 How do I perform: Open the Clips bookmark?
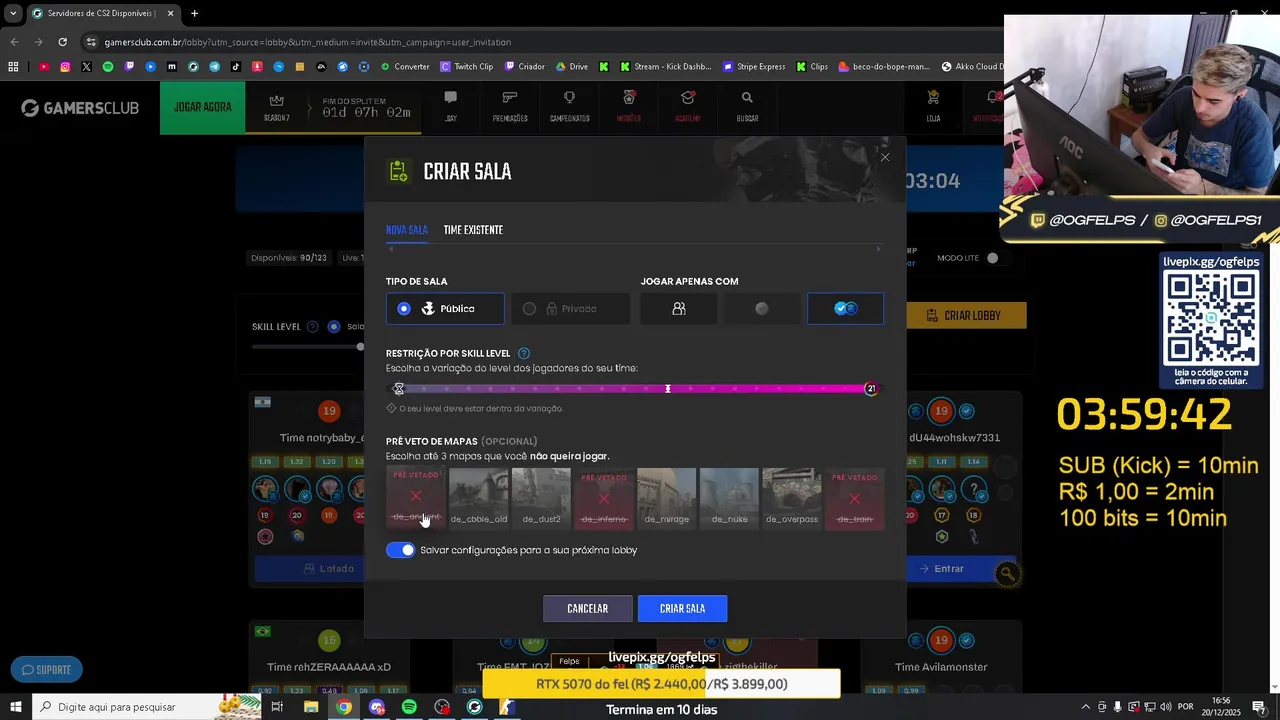coord(812,67)
